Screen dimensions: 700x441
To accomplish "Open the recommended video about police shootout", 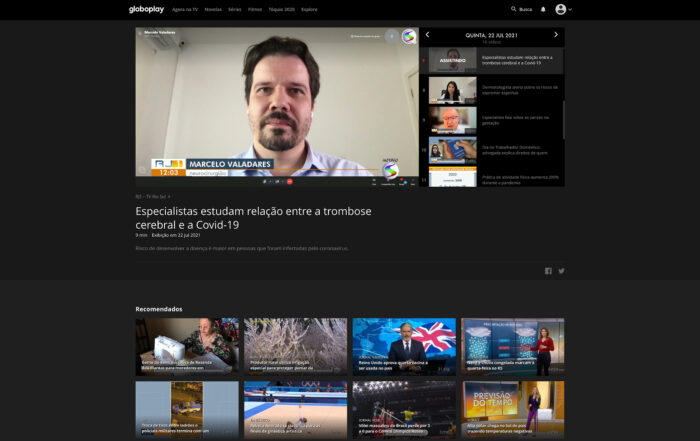I will tap(187, 410).
